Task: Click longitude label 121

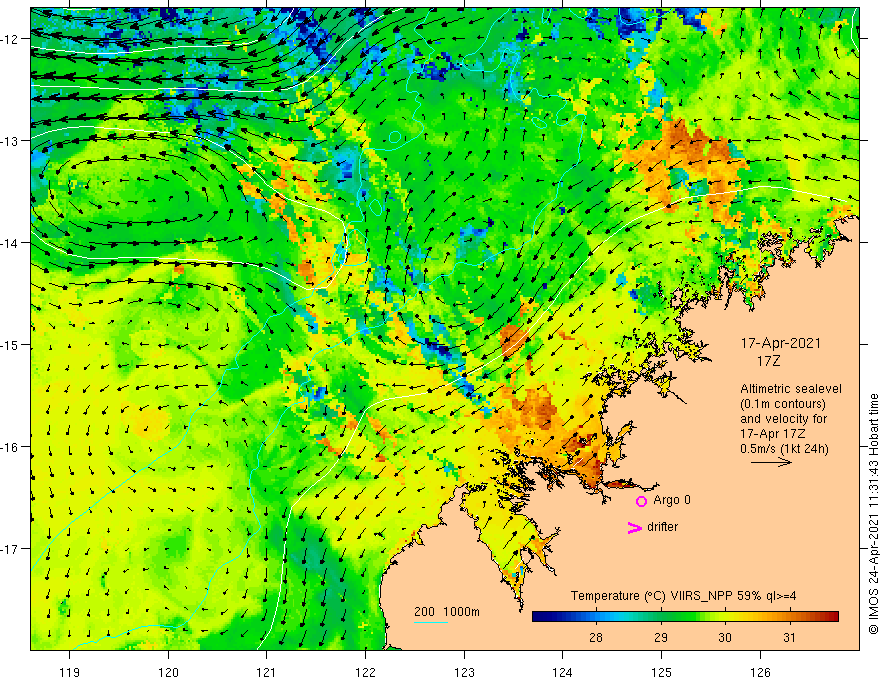Action: [x=267, y=672]
